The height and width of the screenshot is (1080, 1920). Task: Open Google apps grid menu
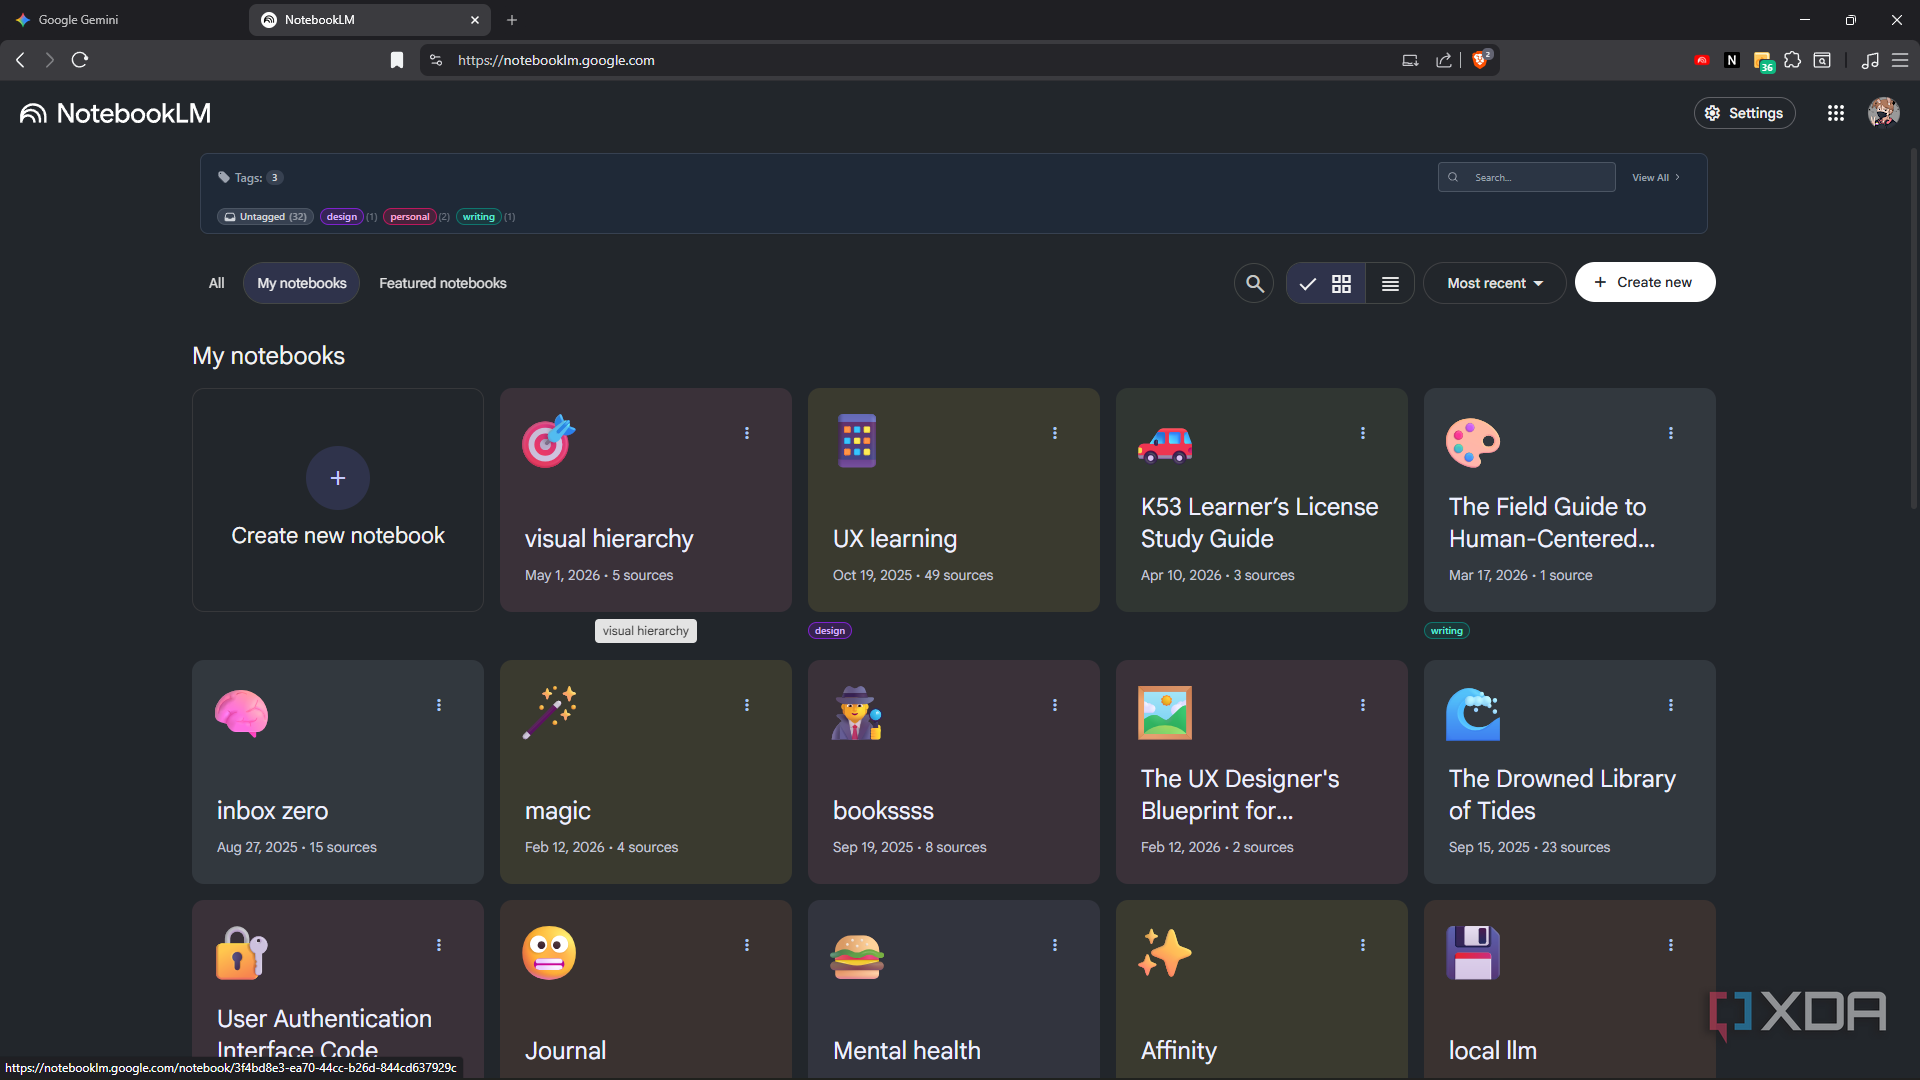[x=1835, y=113]
